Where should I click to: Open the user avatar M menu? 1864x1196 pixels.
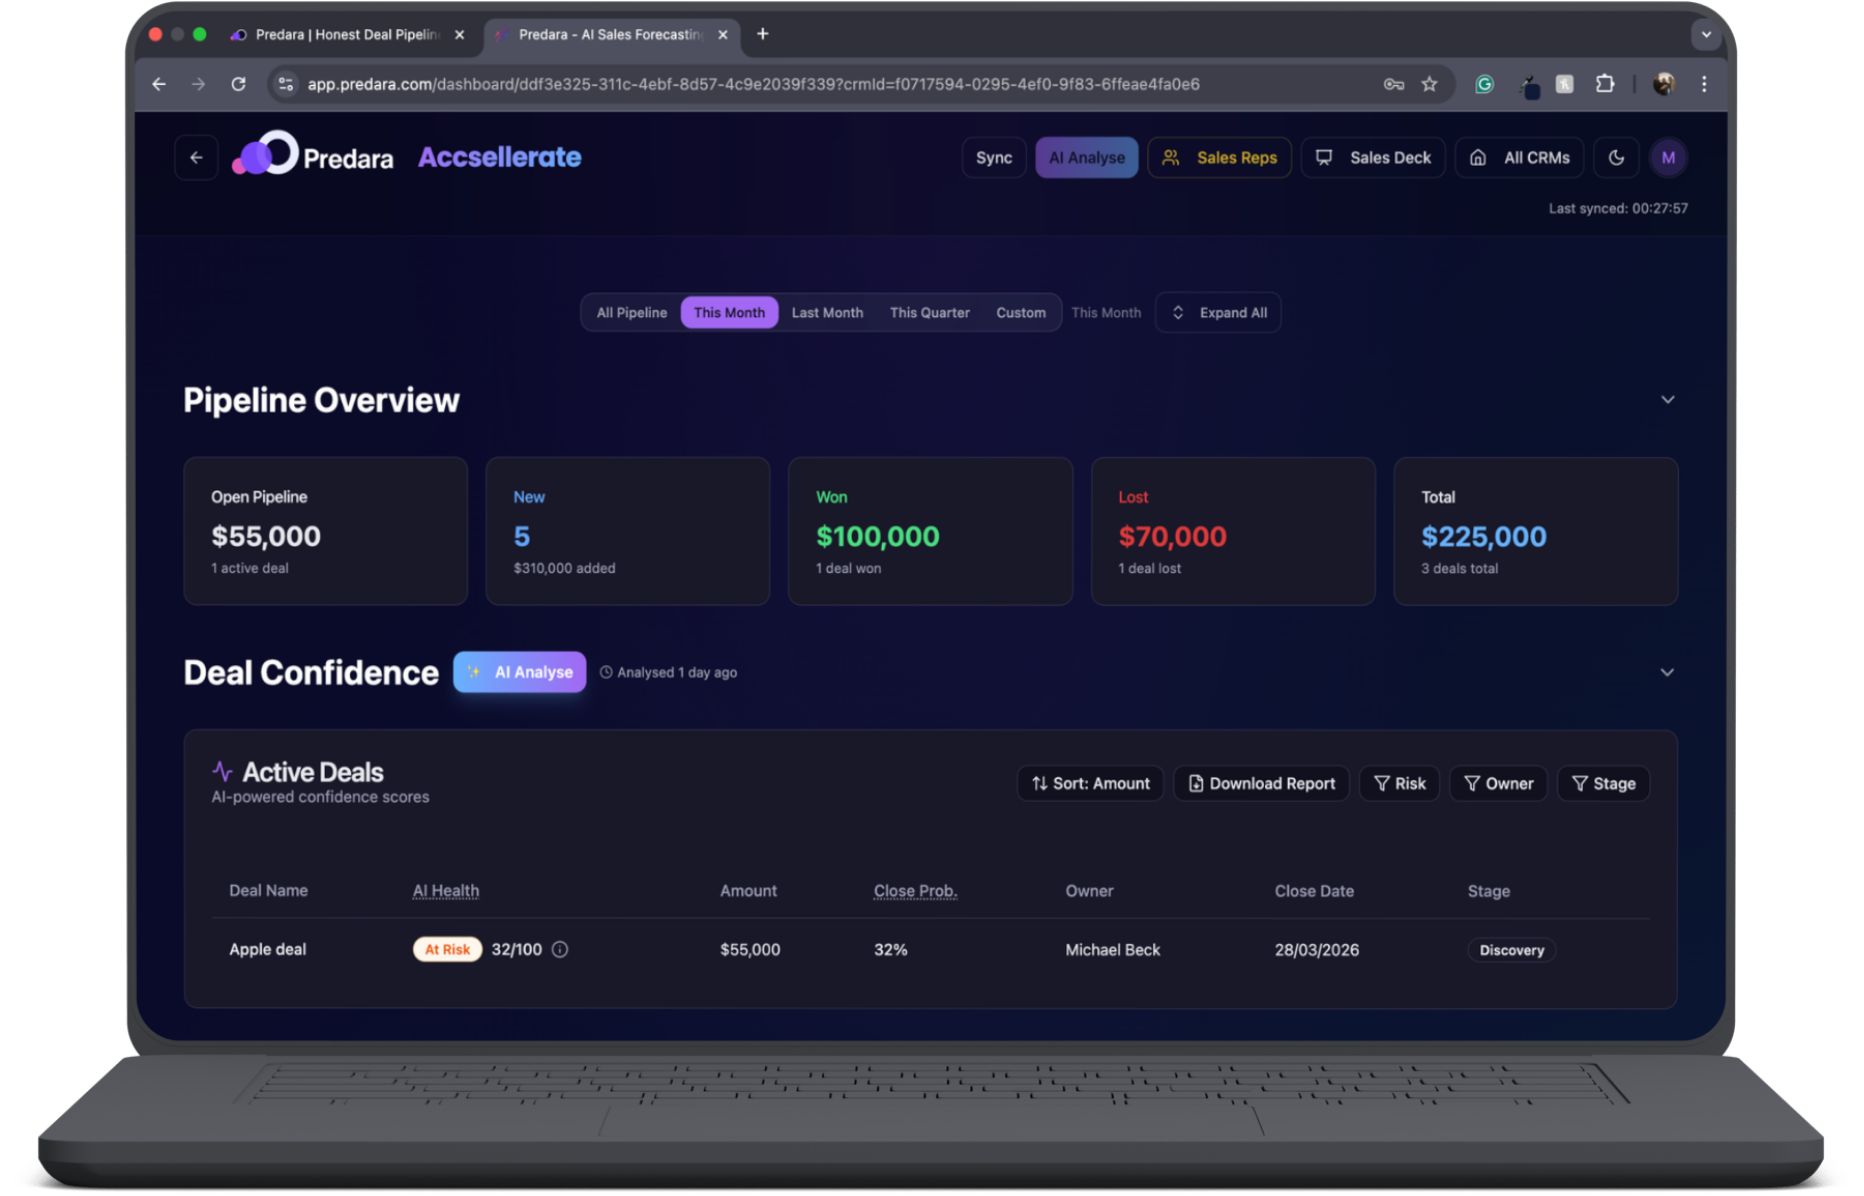click(1668, 157)
